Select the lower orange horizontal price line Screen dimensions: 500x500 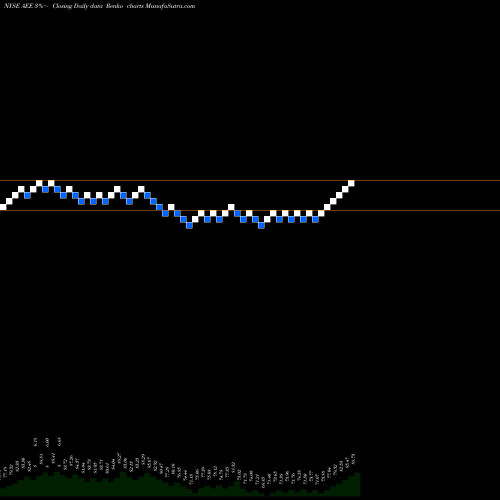[x=250, y=211]
